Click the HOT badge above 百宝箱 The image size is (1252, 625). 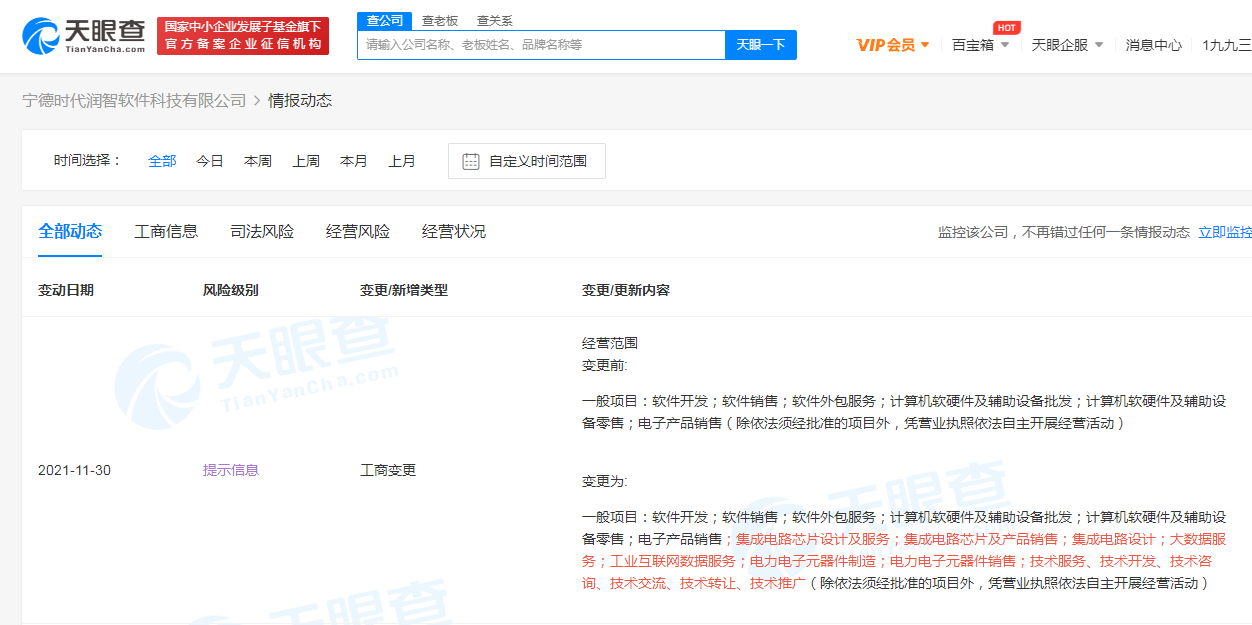[x=1006, y=27]
